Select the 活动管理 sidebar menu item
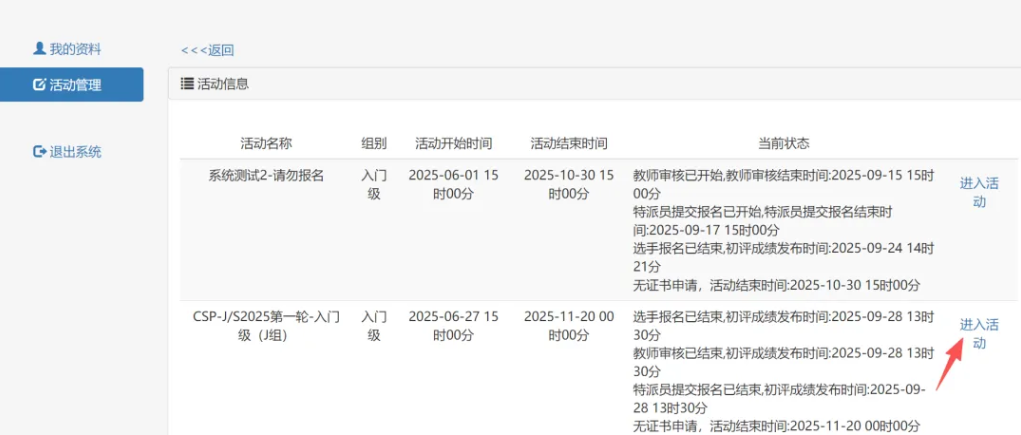This screenshot has height=435, width=1021. [x=75, y=85]
